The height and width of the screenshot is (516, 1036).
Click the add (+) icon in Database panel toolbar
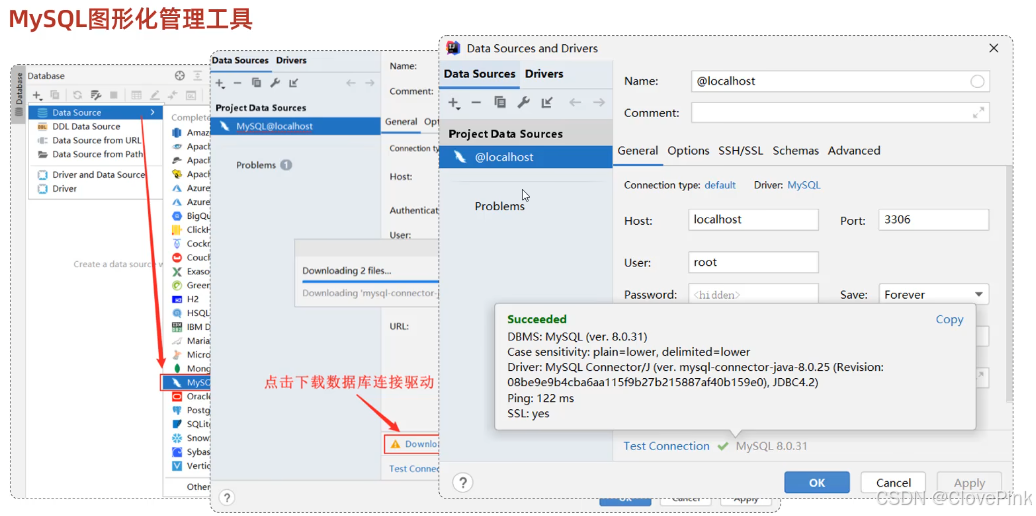[37, 95]
